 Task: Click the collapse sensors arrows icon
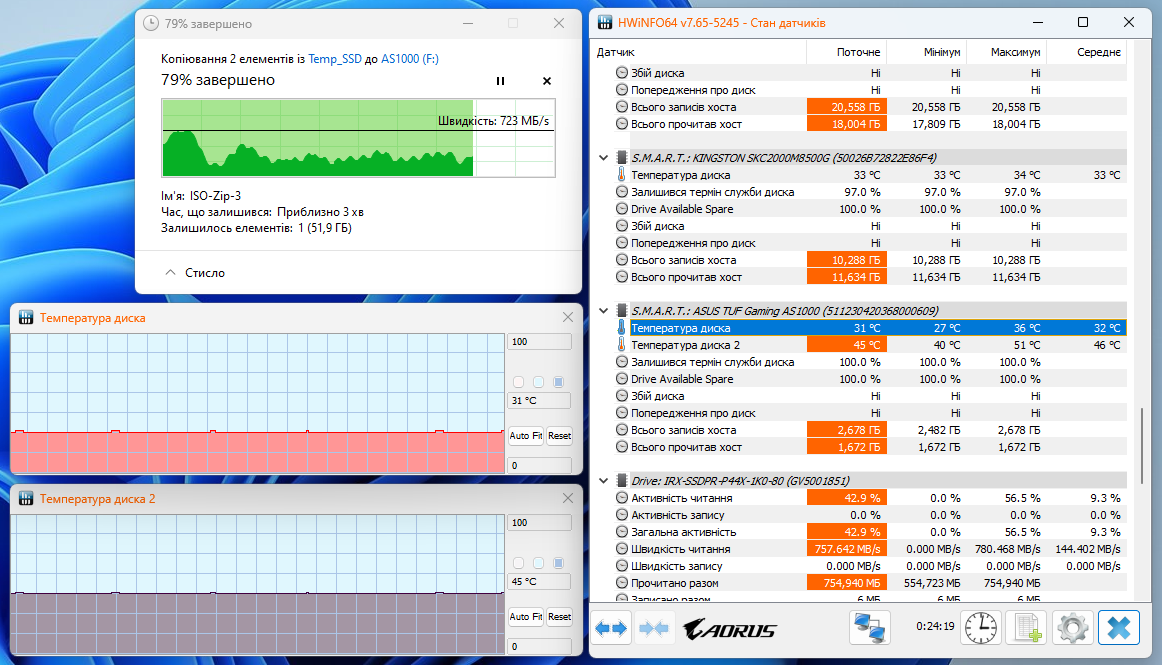tap(654, 629)
